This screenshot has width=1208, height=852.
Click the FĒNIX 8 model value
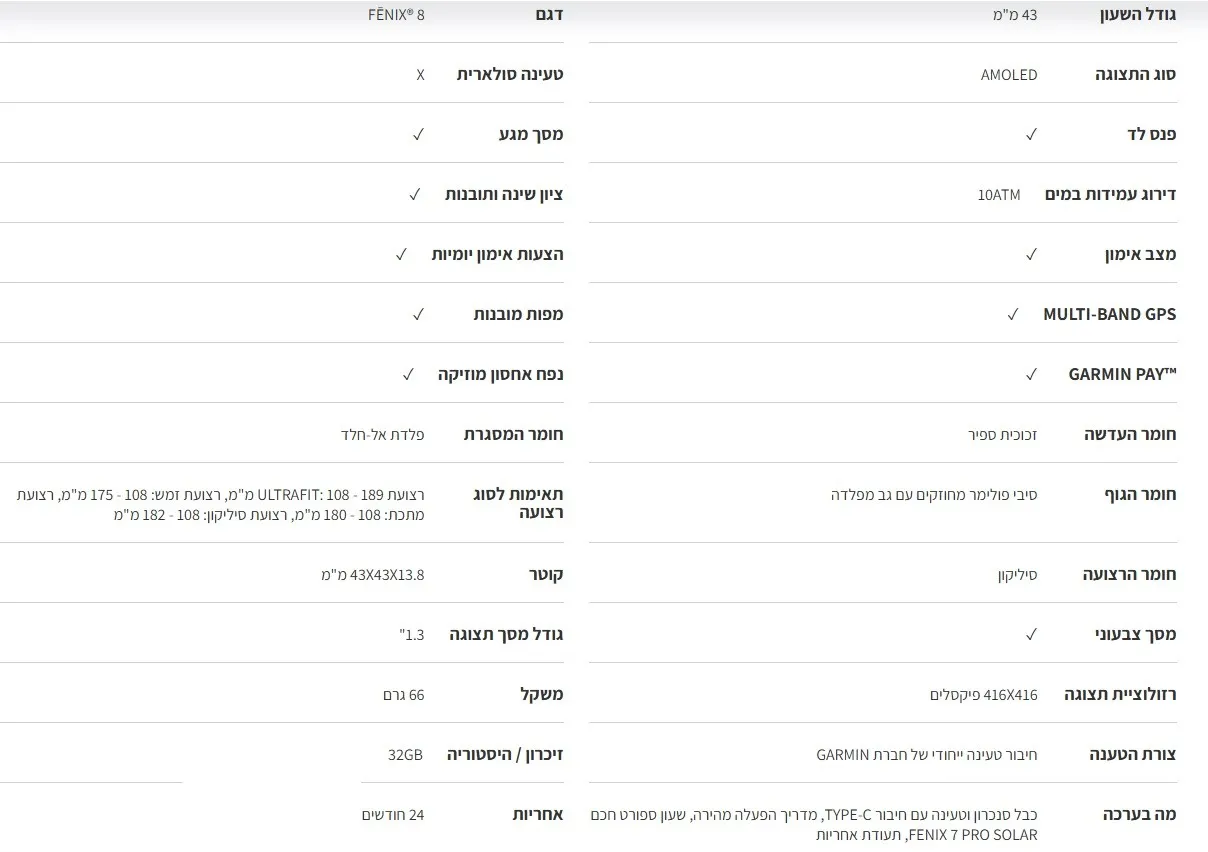point(396,15)
